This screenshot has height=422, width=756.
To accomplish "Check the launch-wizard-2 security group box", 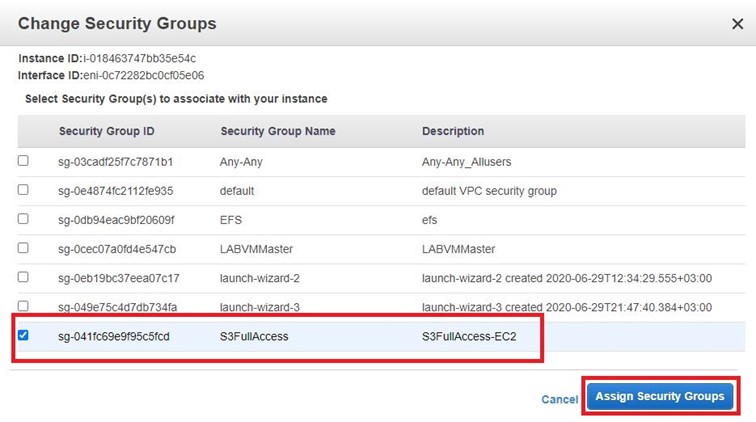I will (23, 277).
